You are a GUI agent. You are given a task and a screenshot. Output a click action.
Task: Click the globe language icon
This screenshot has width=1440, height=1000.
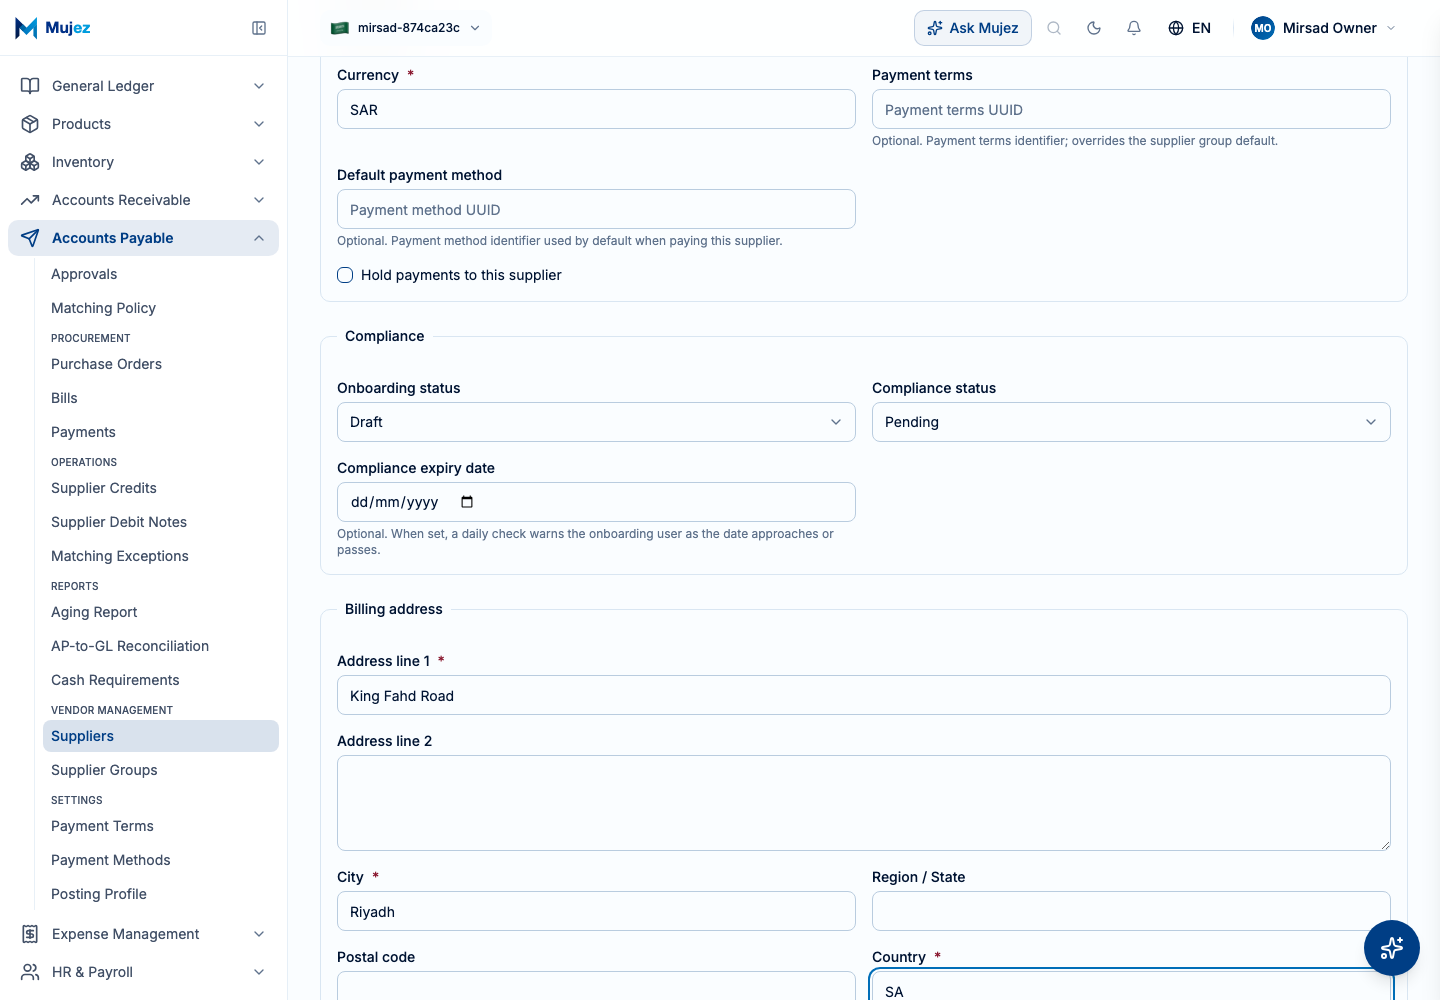pyautogui.click(x=1176, y=28)
